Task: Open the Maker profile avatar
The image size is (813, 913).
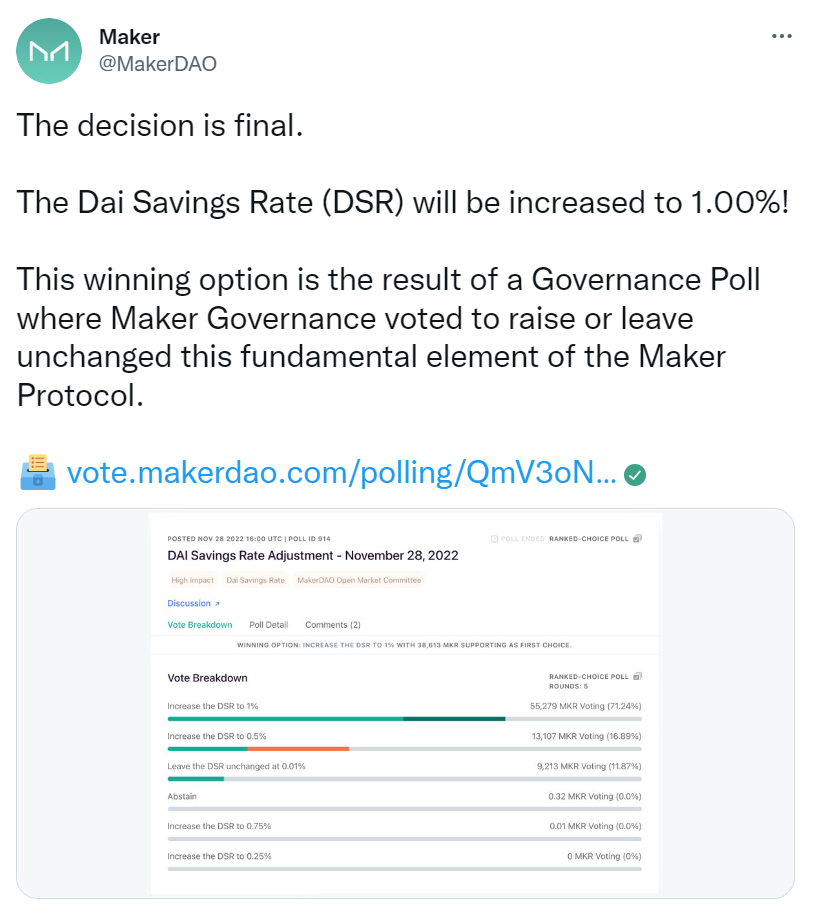Action: [x=49, y=51]
